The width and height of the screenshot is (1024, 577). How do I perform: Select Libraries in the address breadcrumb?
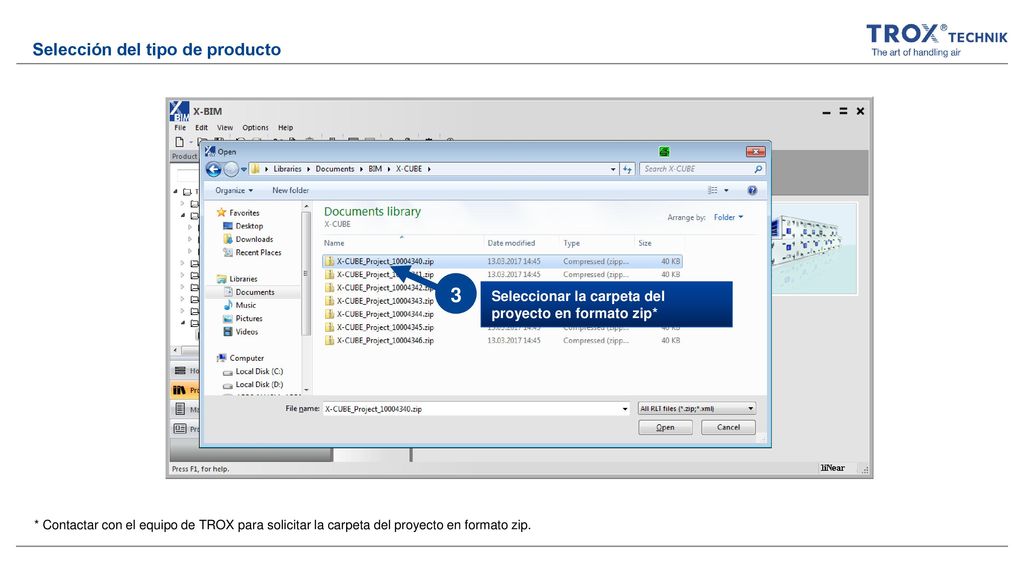(x=287, y=169)
